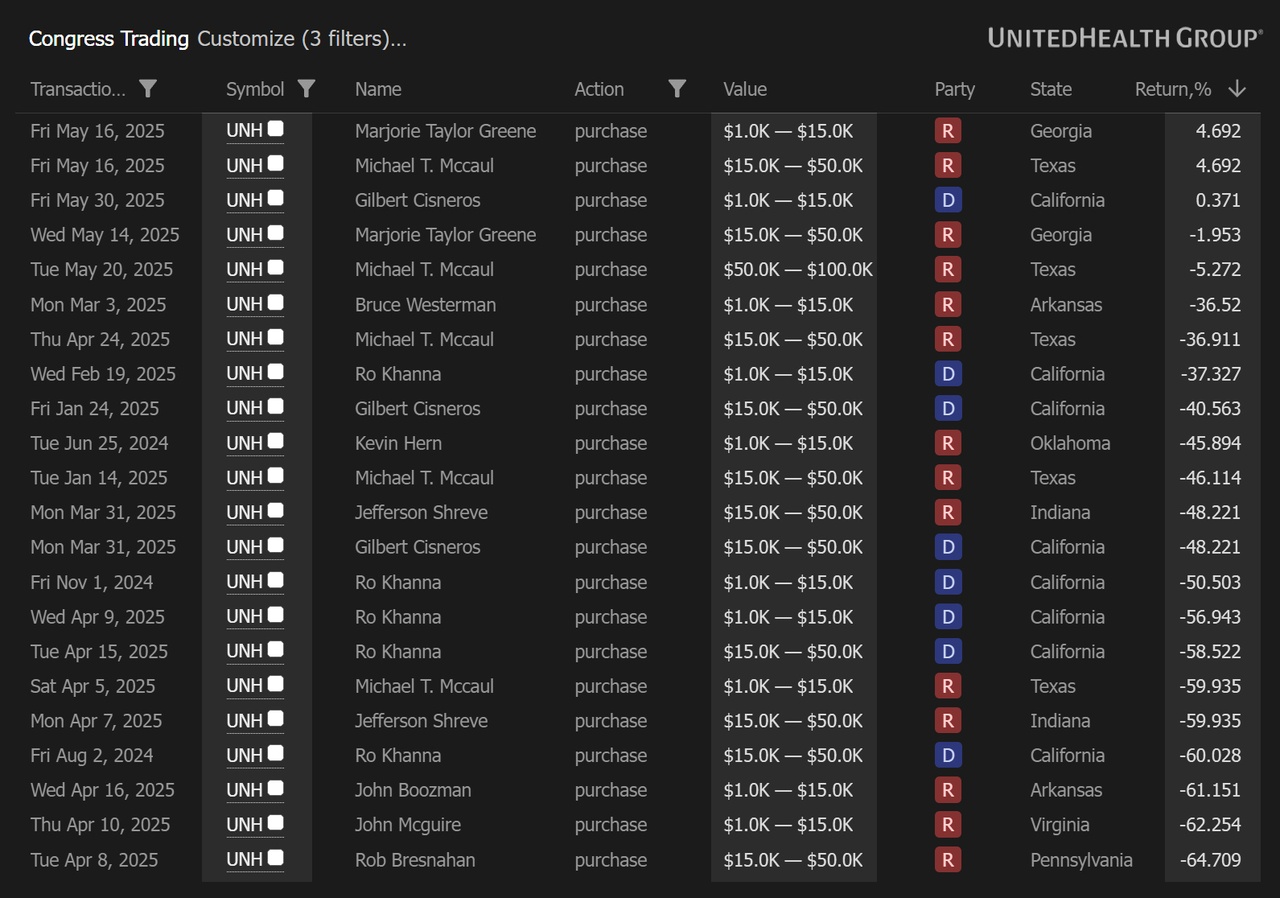Click the white square icon beside UNH in Bruce Westerman row

coord(275,302)
